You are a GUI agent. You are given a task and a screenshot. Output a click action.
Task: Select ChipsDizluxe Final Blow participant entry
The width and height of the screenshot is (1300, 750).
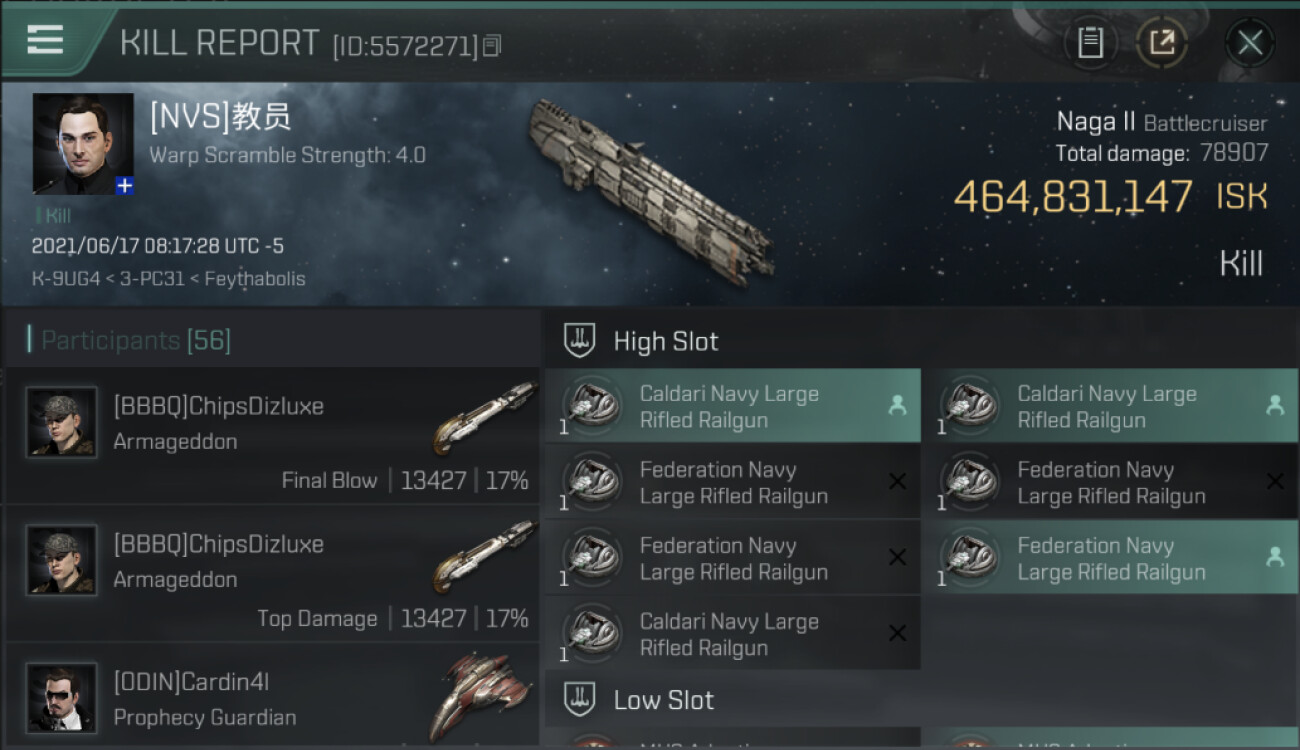coord(272,436)
